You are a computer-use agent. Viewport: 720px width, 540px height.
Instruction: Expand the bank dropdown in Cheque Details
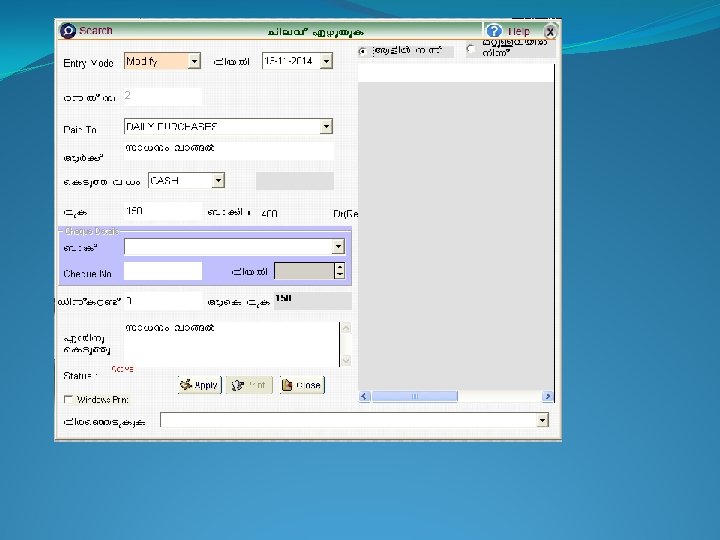click(338, 247)
